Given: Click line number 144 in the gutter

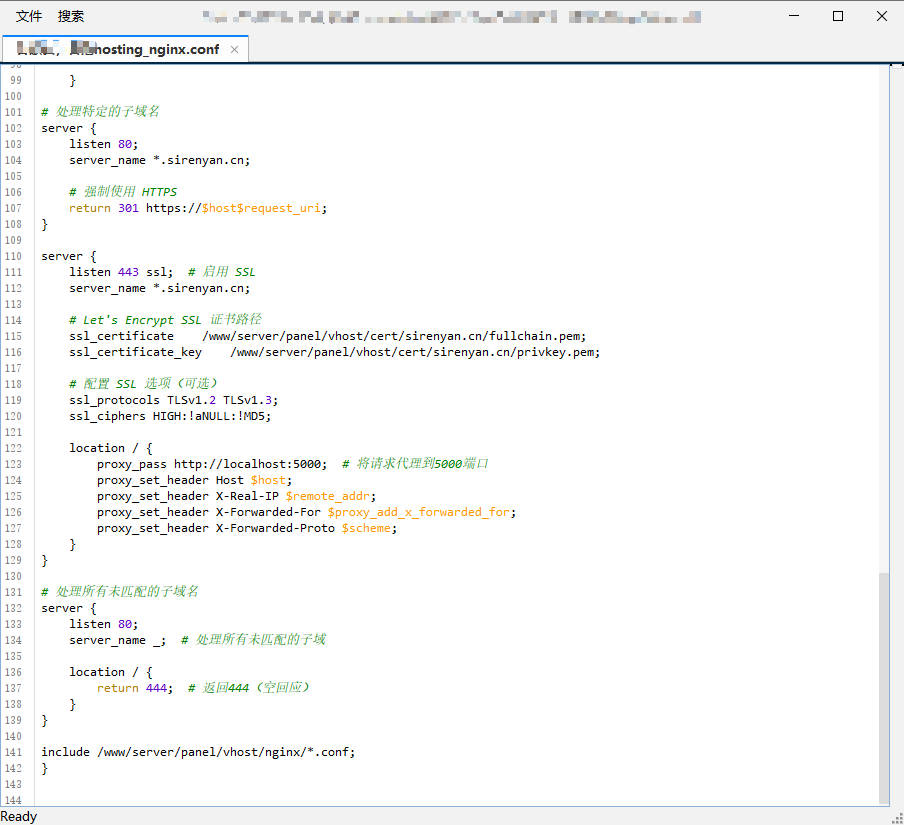Looking at the screenshot, I should pos(13,800).
